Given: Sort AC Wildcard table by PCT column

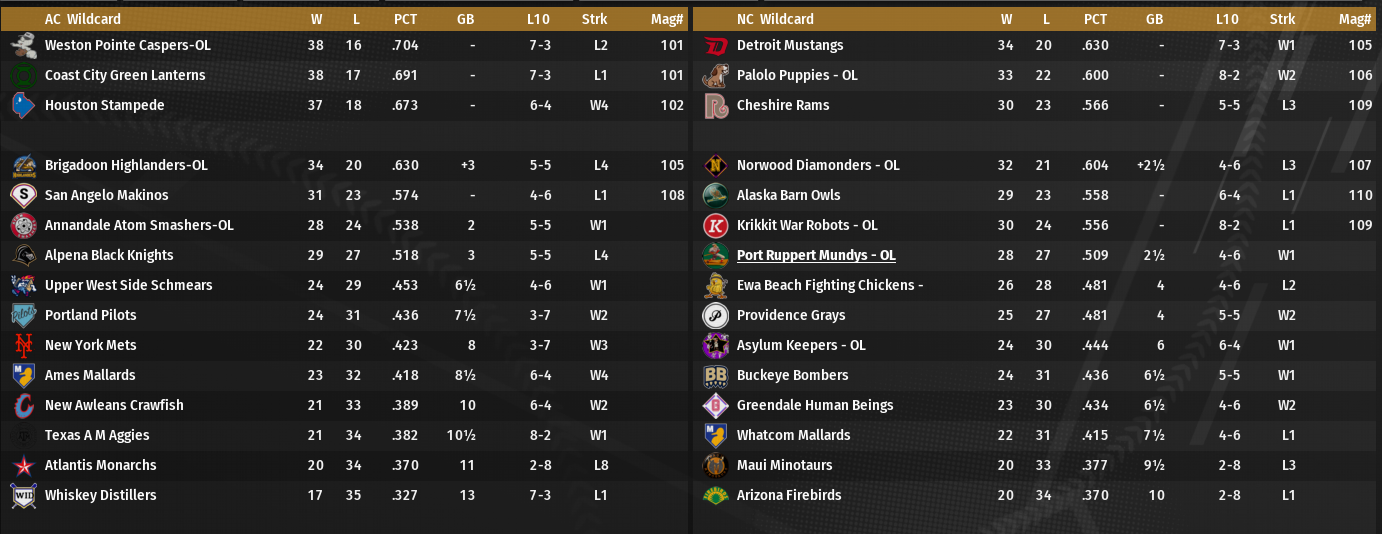Looking at the screenshot, I should (405, 19).
